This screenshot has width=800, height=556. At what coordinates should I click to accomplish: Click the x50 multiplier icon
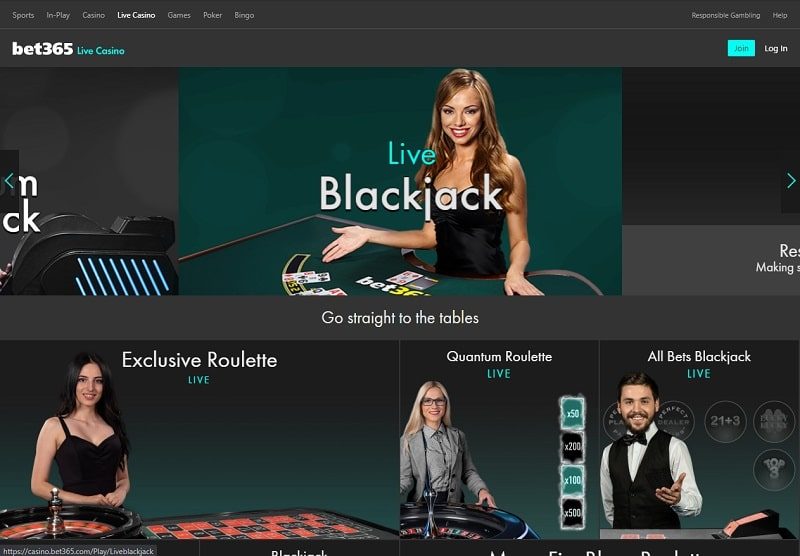(x=572, y=413)
